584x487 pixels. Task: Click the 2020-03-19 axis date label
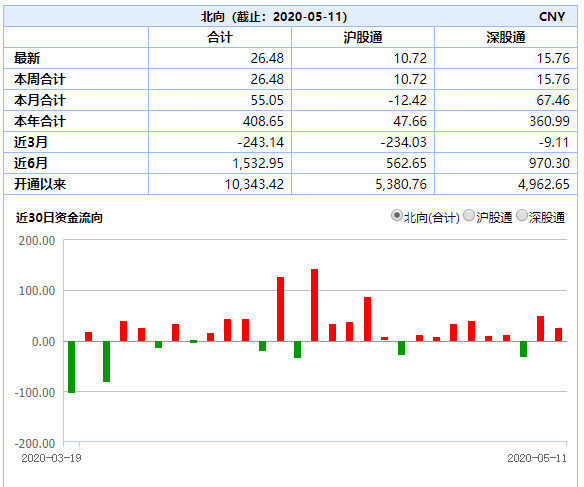(51, 458)
